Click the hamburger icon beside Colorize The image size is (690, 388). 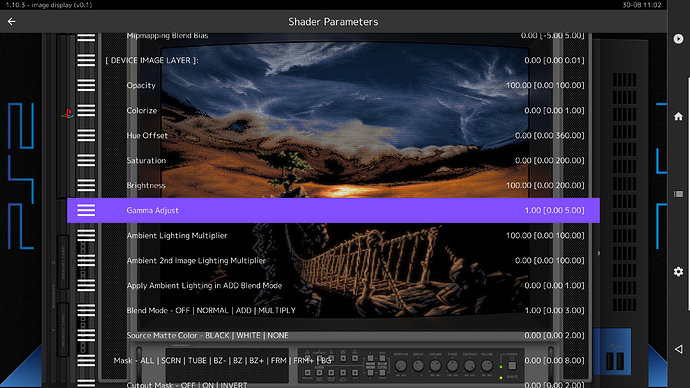[86, 110]
